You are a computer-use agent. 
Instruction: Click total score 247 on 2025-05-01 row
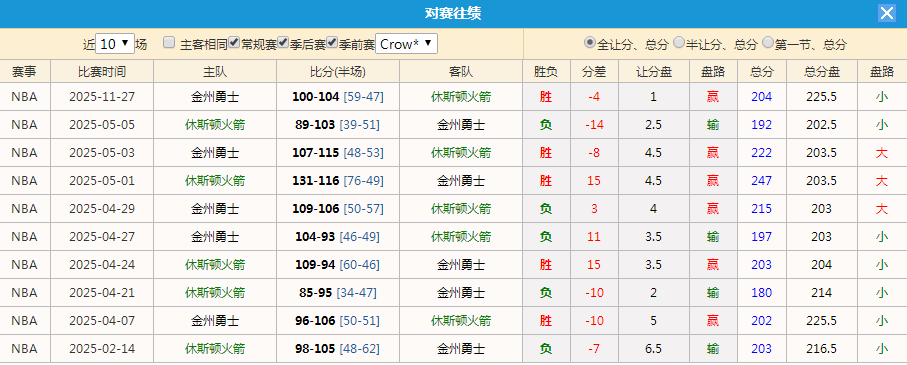[x=761, y=180]
